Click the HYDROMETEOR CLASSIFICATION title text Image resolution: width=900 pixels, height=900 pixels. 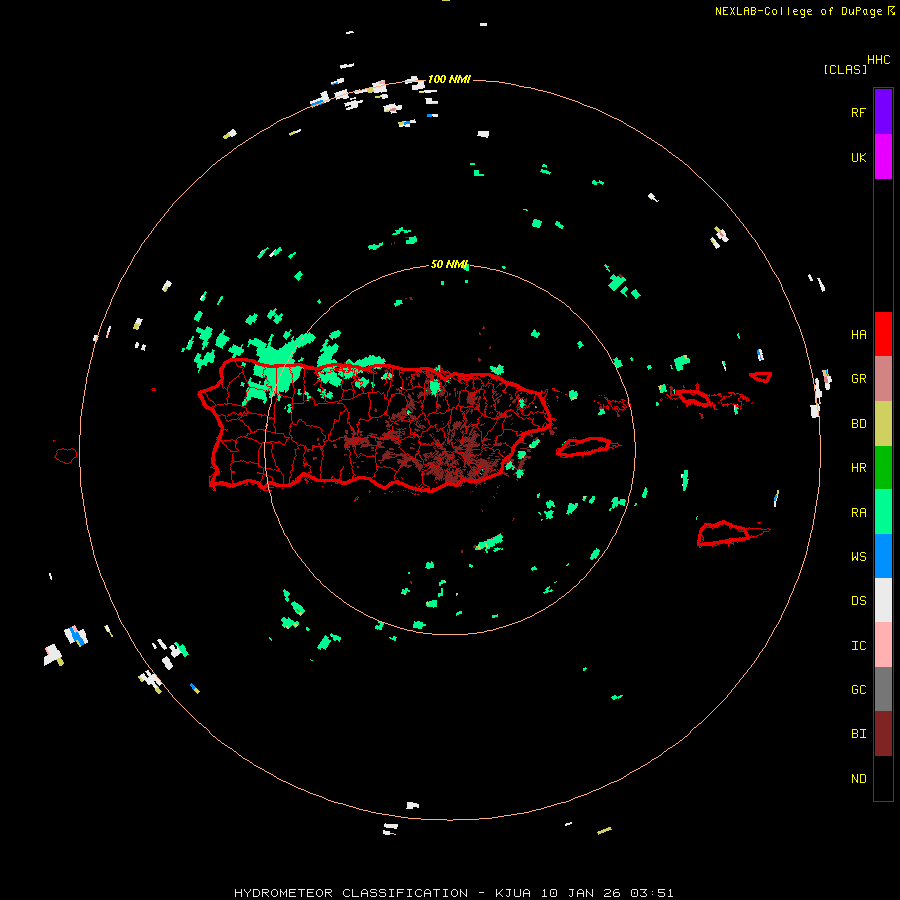(351, 893)
